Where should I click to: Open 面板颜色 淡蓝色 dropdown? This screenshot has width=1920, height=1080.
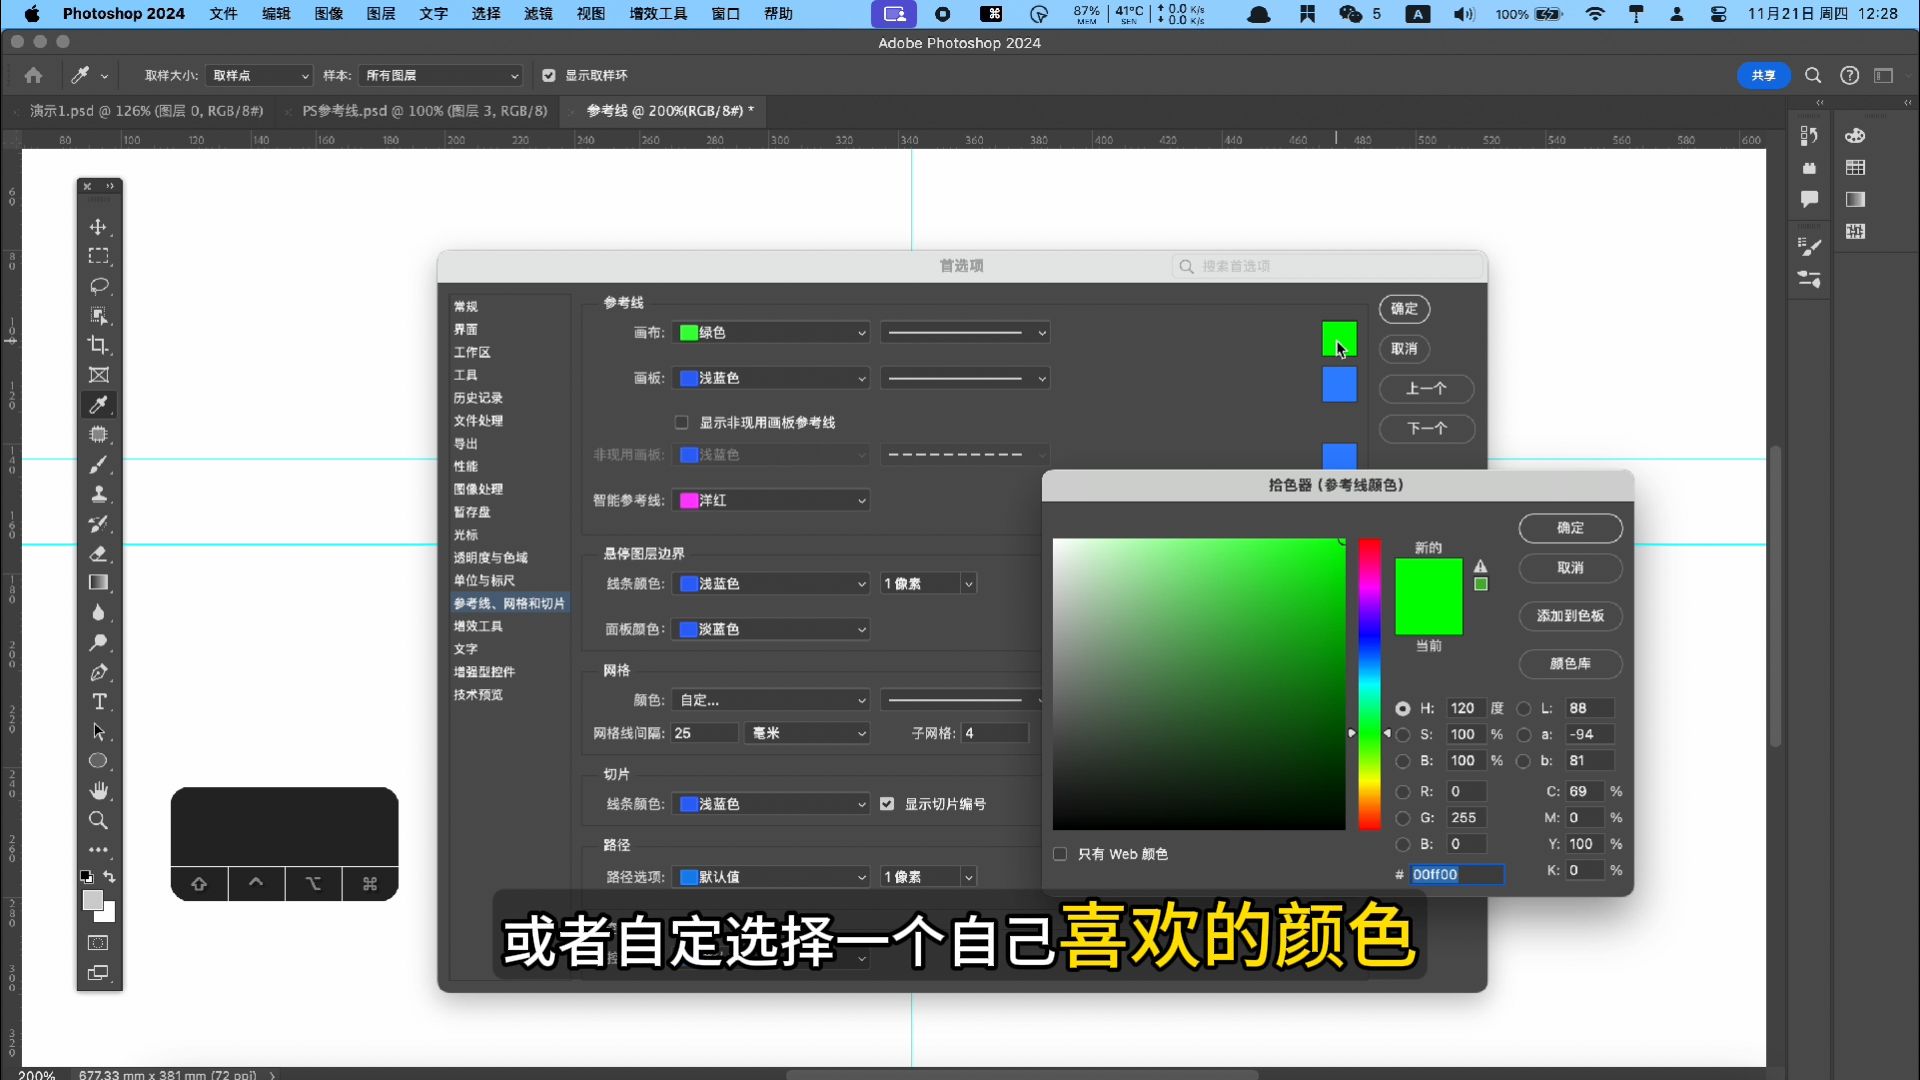(x=771, y=629)
